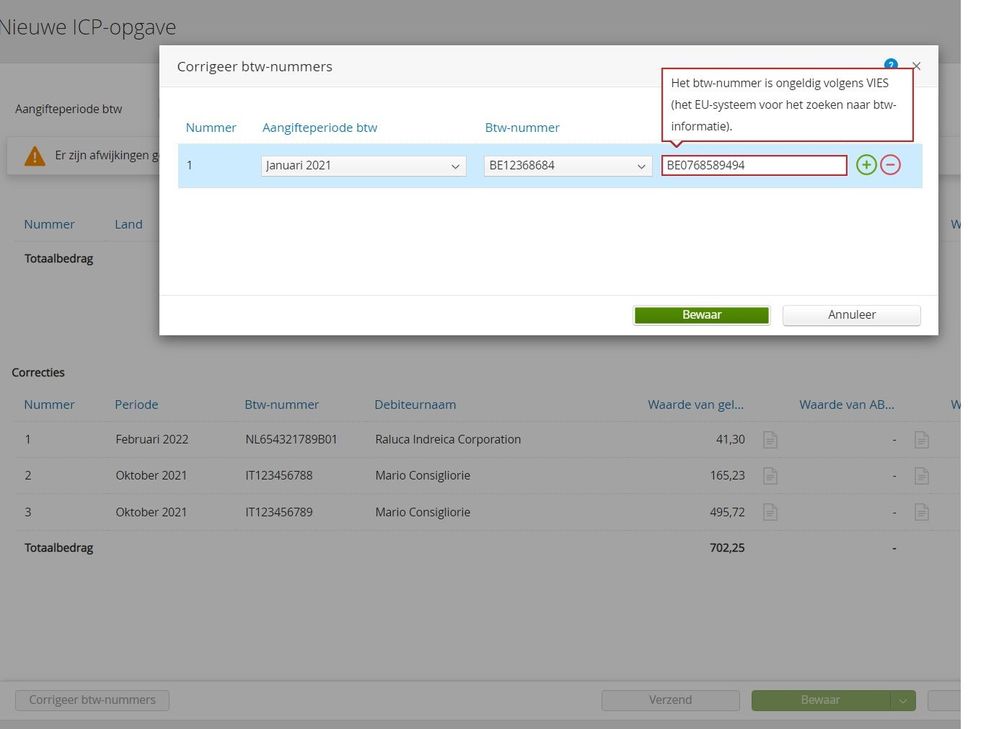Viewport: 999px width, 729px height.
Task: Open AB document icon in Februari 2022 row
Action: pyautogui.click(x=921, y=440)
